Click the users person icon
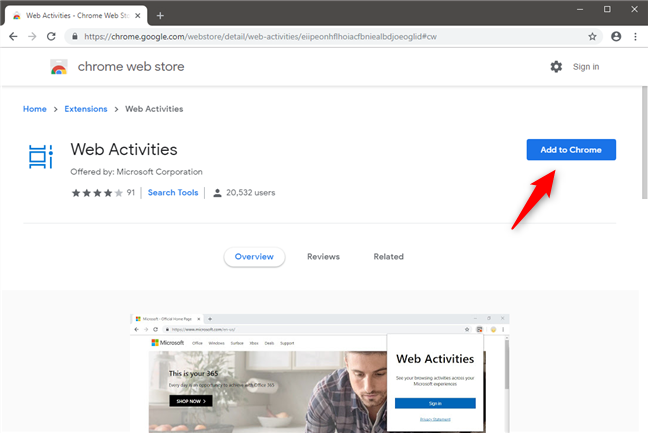Screen dimensions: 648x433 coord(217,193)
